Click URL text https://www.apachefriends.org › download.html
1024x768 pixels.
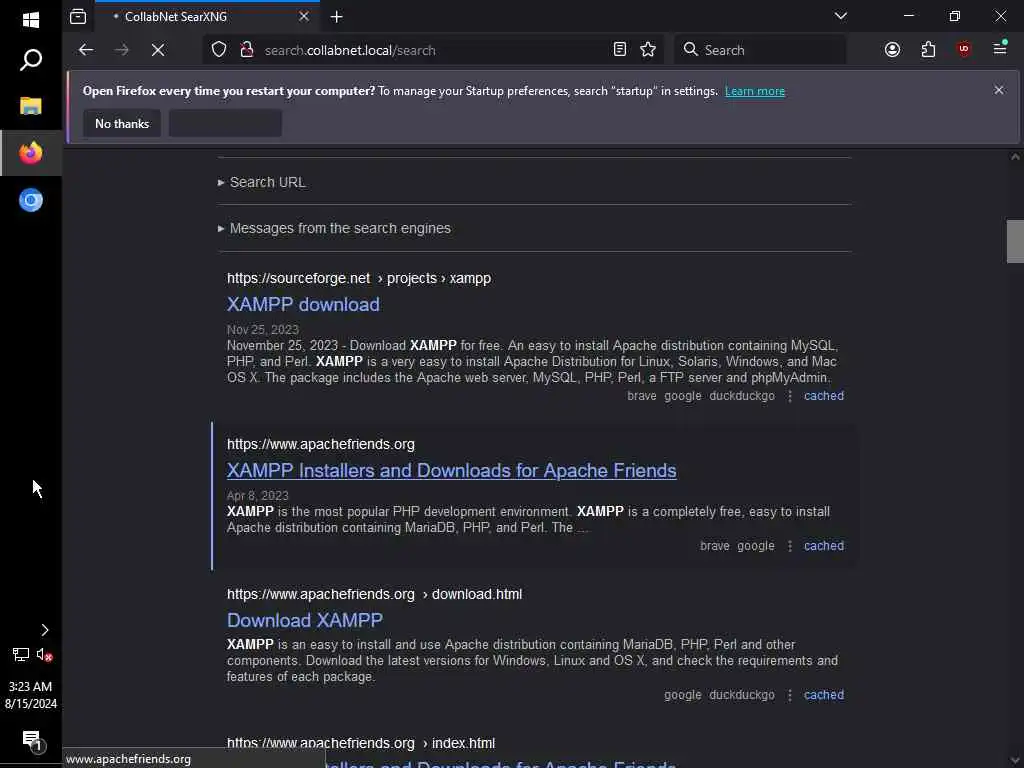[x=374, y=594]
